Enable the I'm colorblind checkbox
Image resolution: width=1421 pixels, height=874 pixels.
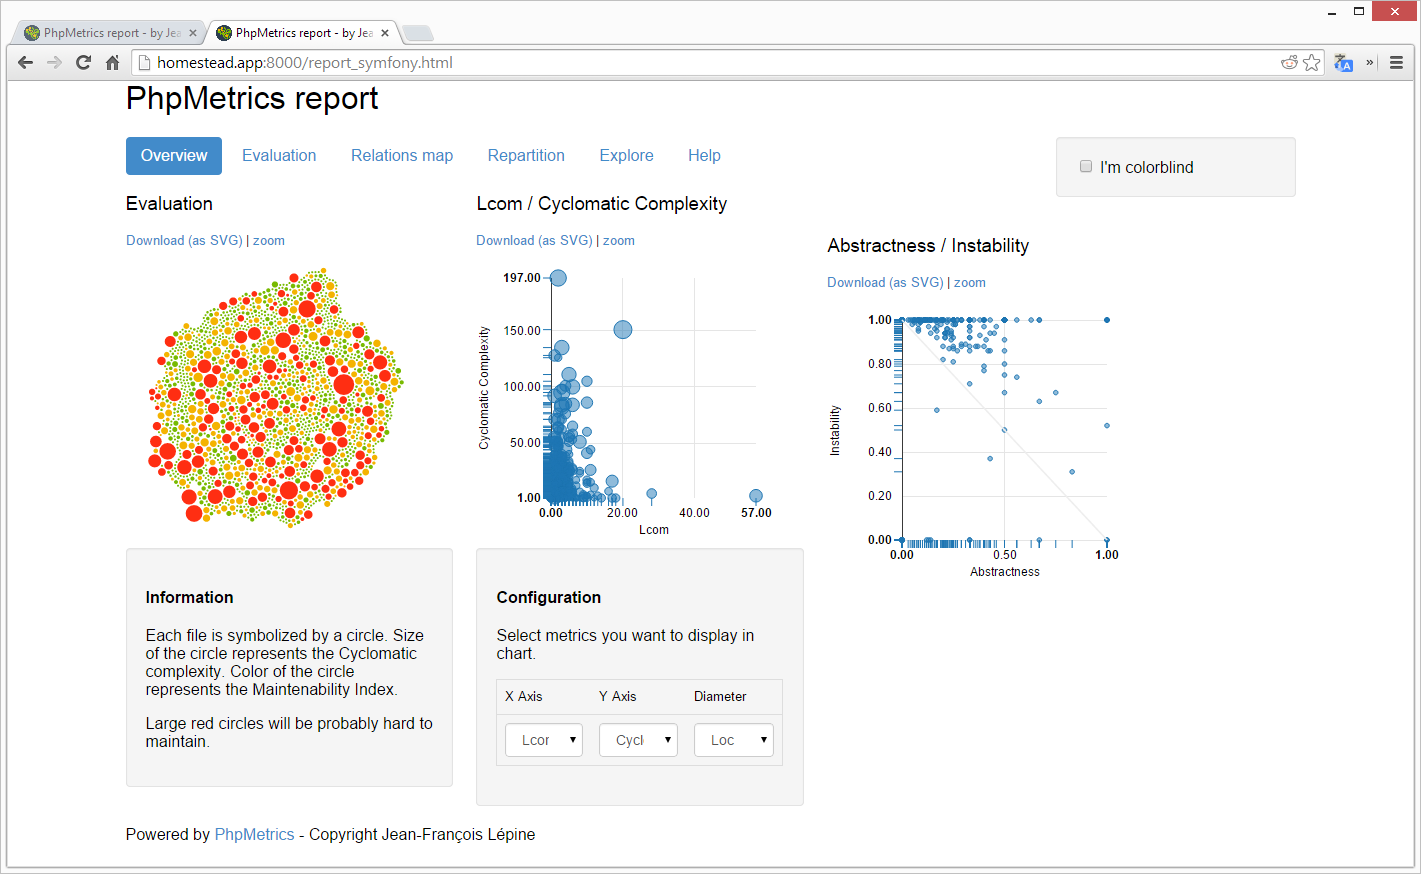(x=1086, y=166)
